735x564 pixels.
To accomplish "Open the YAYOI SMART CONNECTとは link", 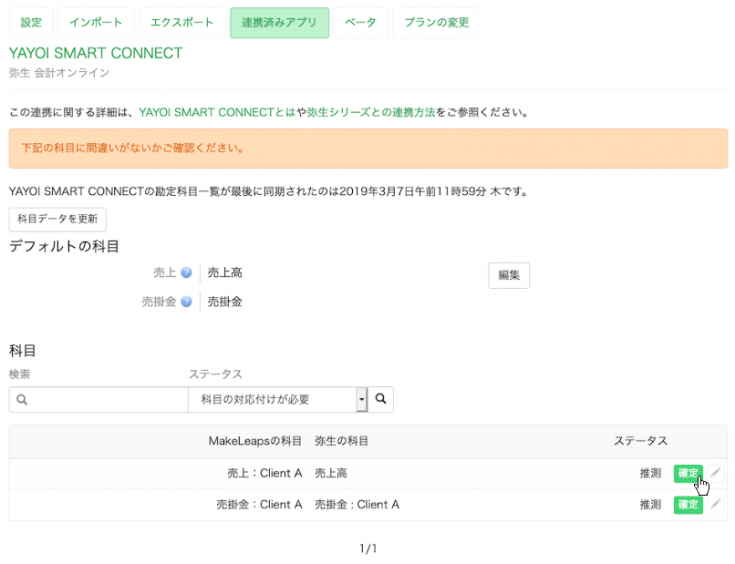I will 217,113.
